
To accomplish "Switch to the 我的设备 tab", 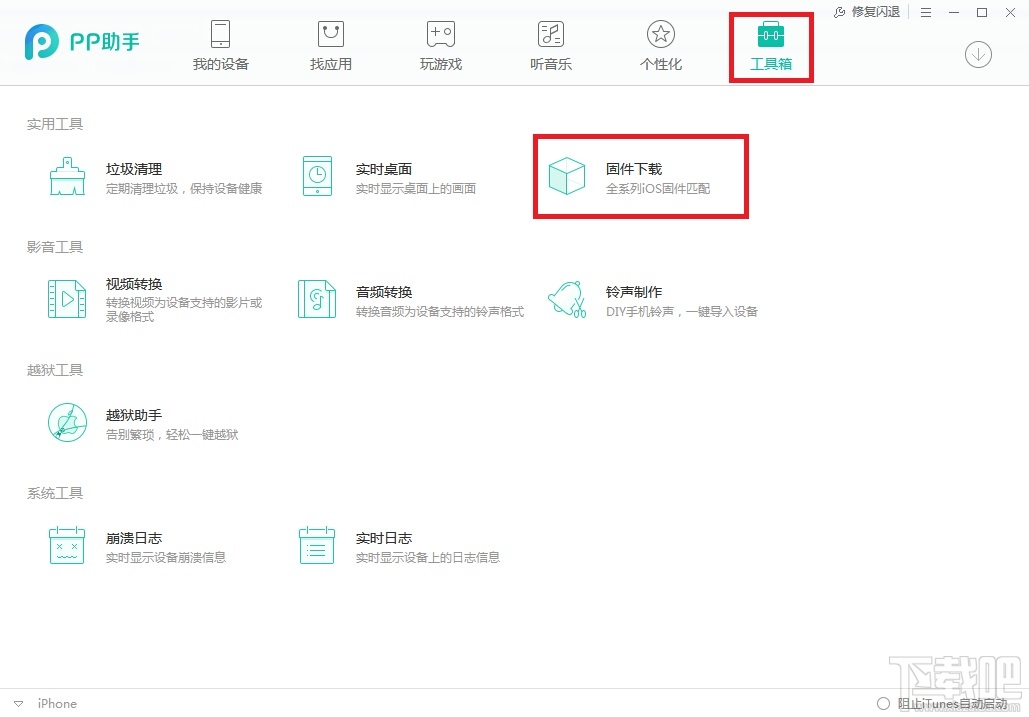I will coord(220,45).
